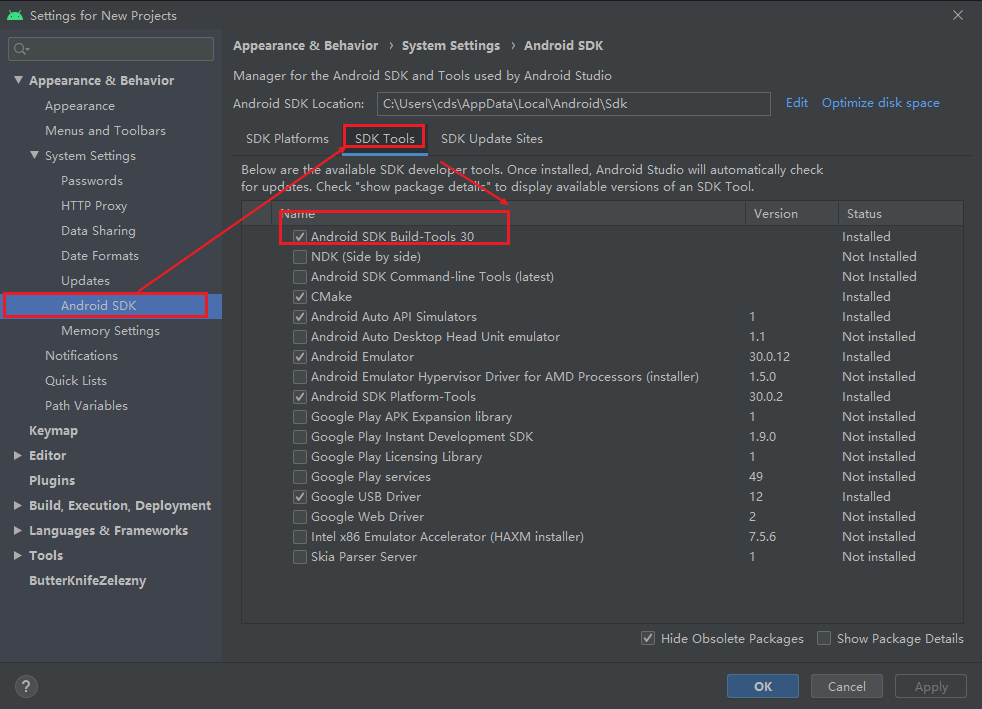The height and width of the screenshot is (709, 982).
Task: Click the help question mark icon
Action: [26, 686]
